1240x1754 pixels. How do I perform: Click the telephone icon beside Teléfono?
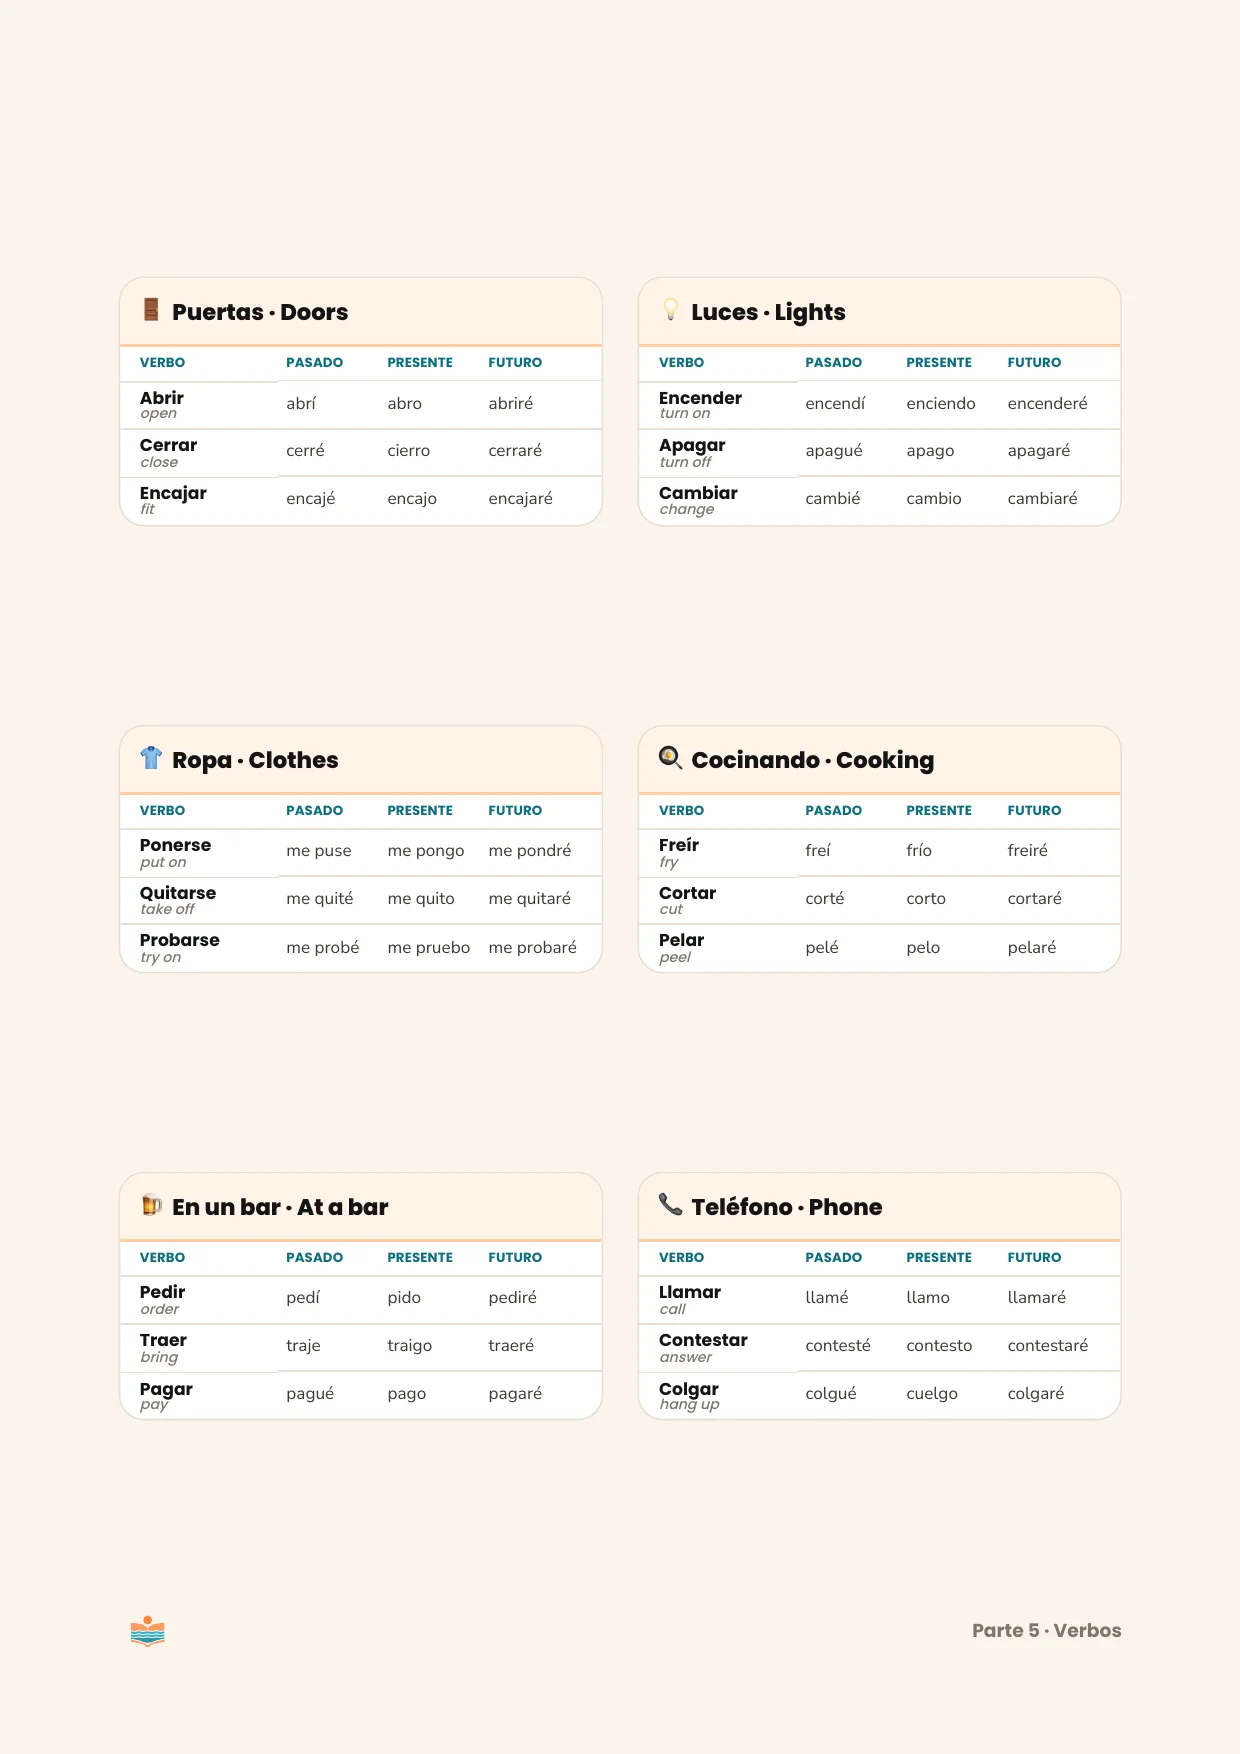[x=671, y=1205]
